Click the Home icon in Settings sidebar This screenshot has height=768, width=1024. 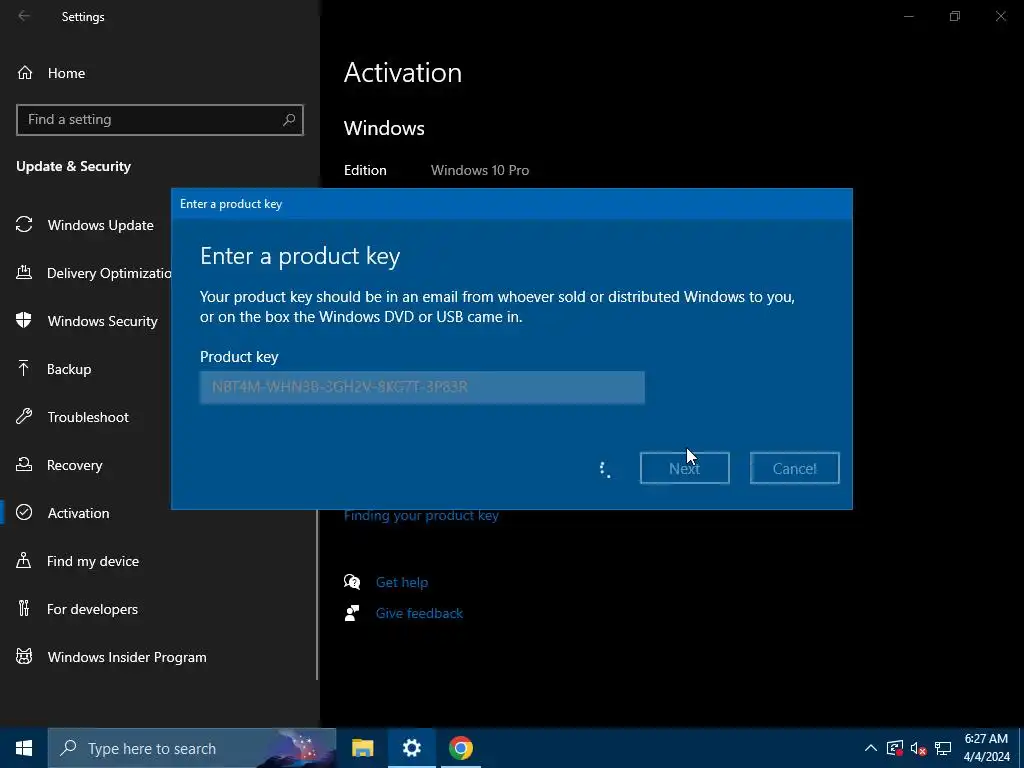click(25, 72)
